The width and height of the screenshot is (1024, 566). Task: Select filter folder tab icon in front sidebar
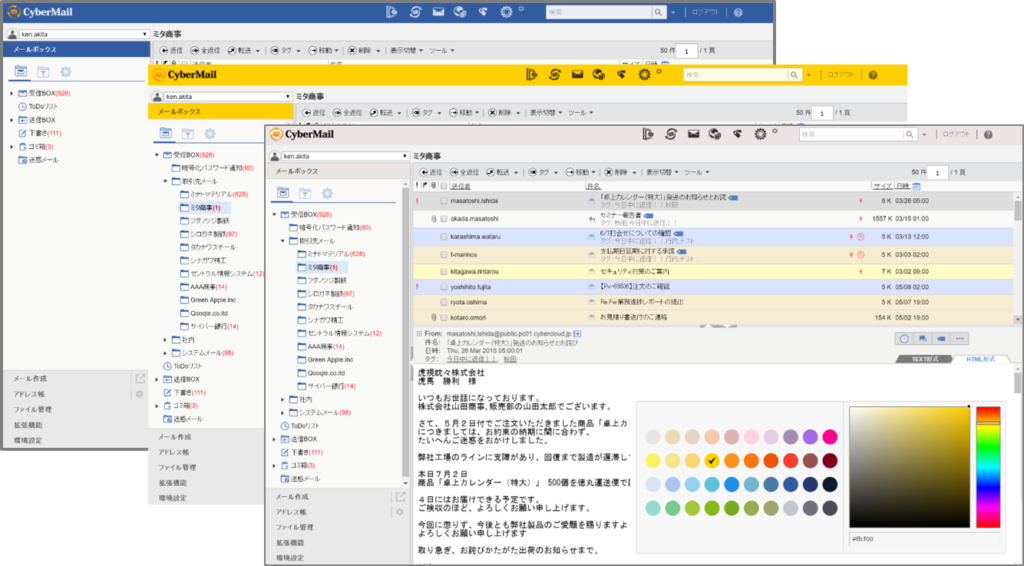point(305,193)
